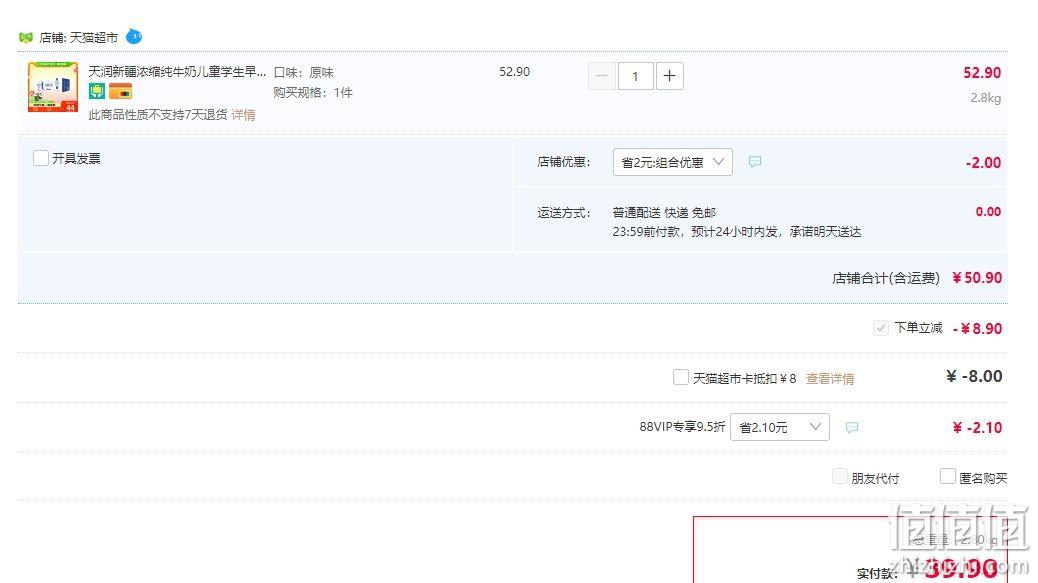Click the ¥ -8.00 card deduction amount

[x=974, y=377]
